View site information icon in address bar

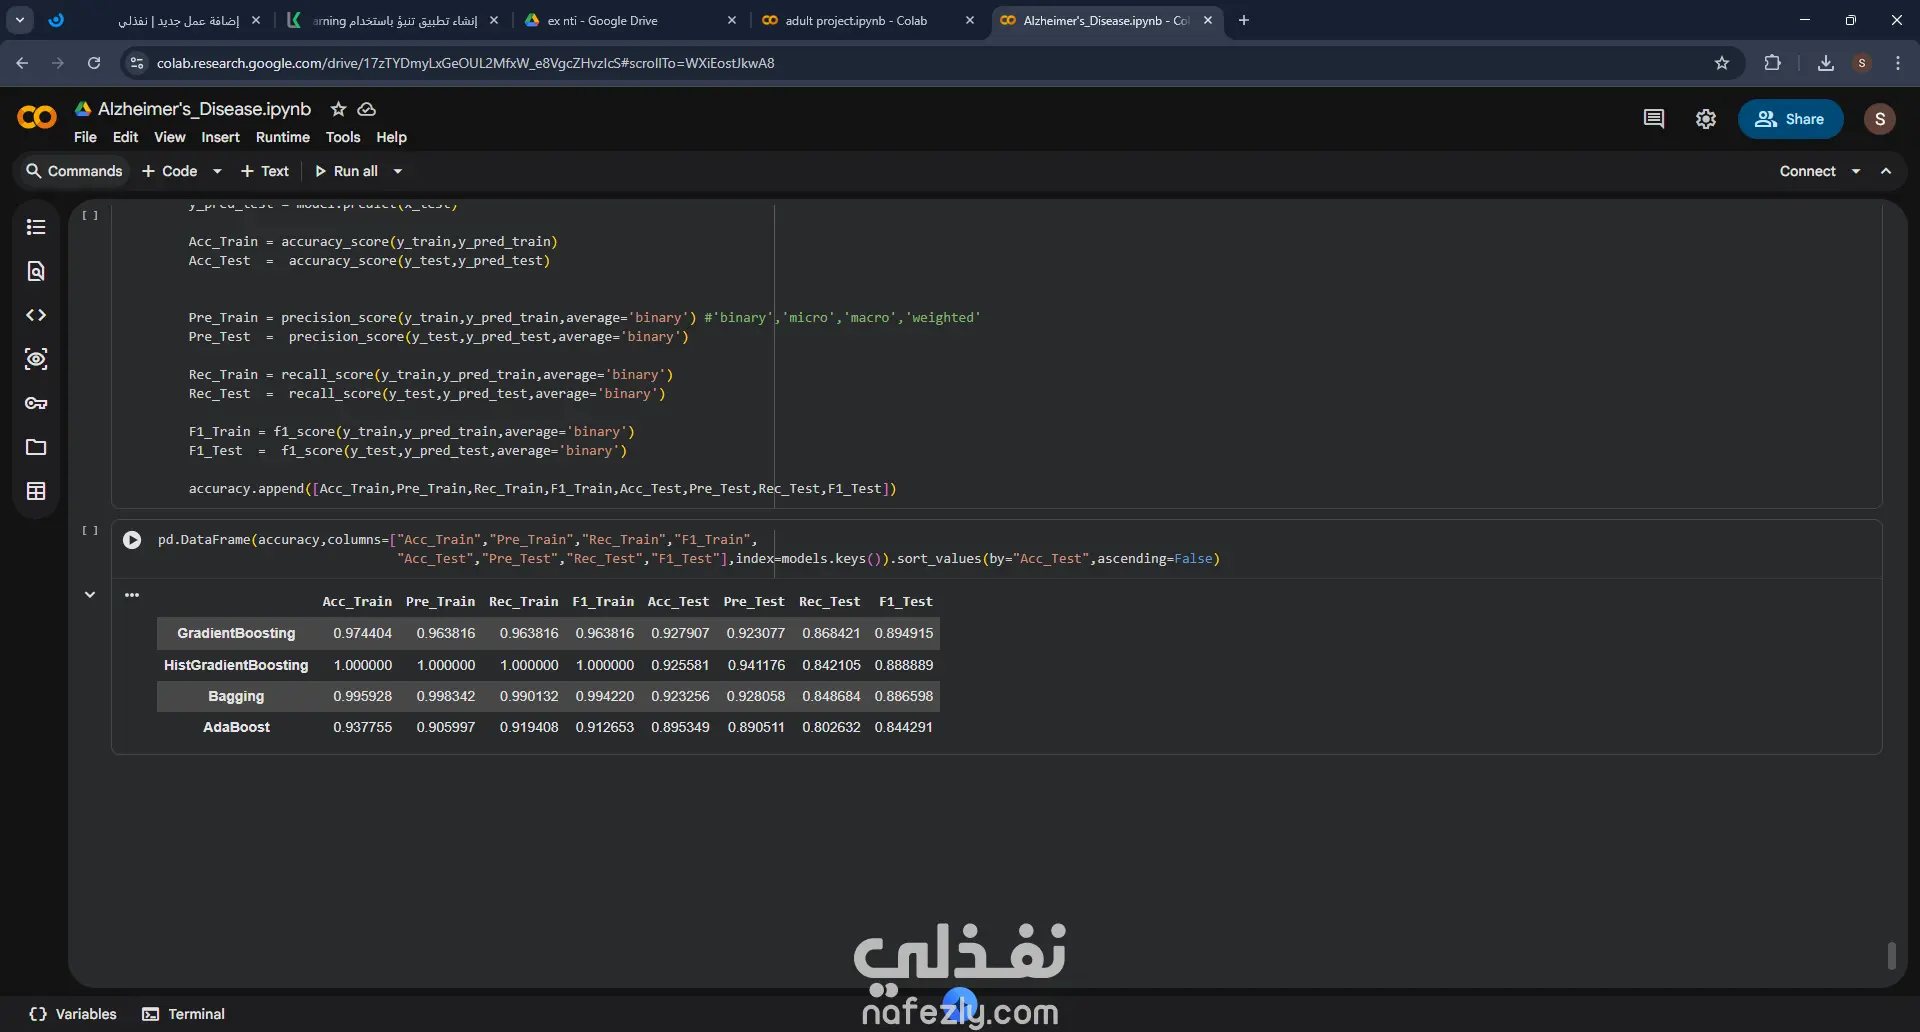(137, 63)
